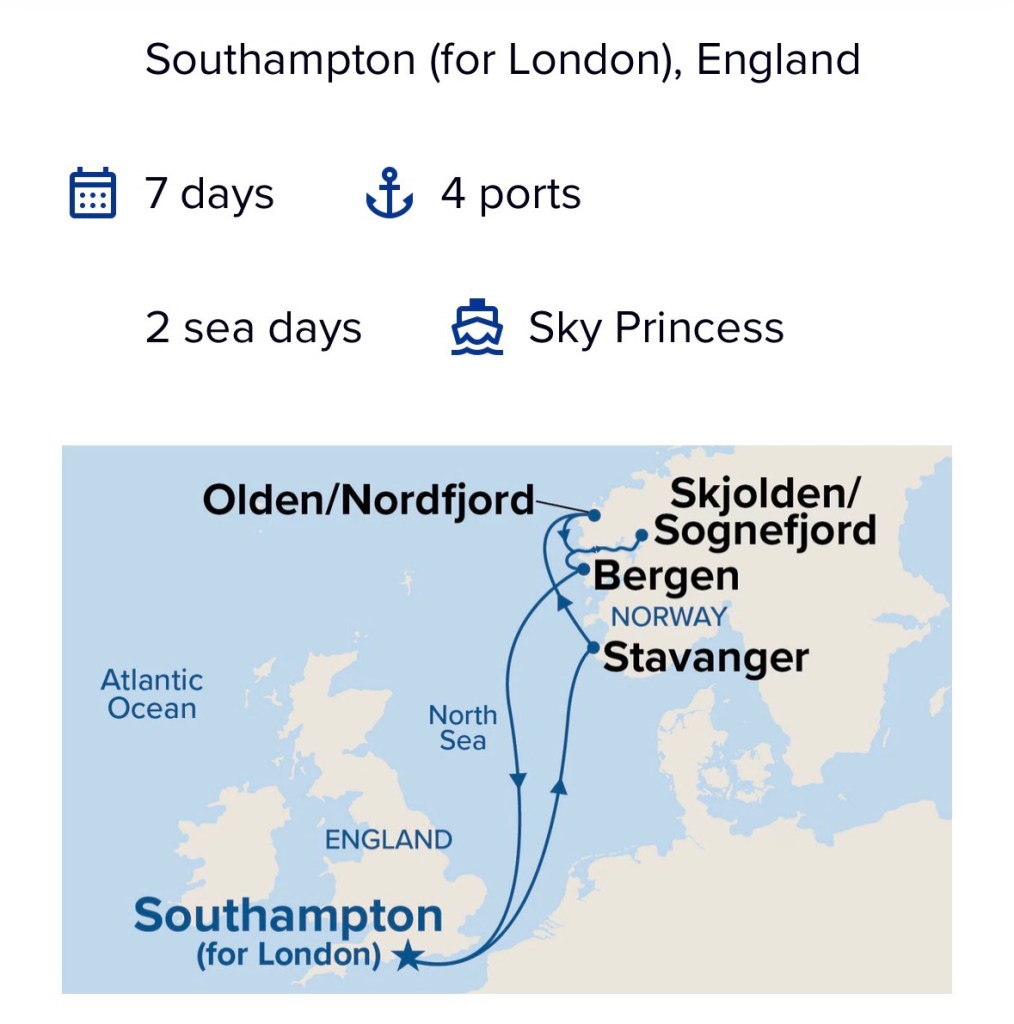Click the Atlantic Ocean label on the map
This screenshot has width=1014, height=1024.
pos(152,694)
